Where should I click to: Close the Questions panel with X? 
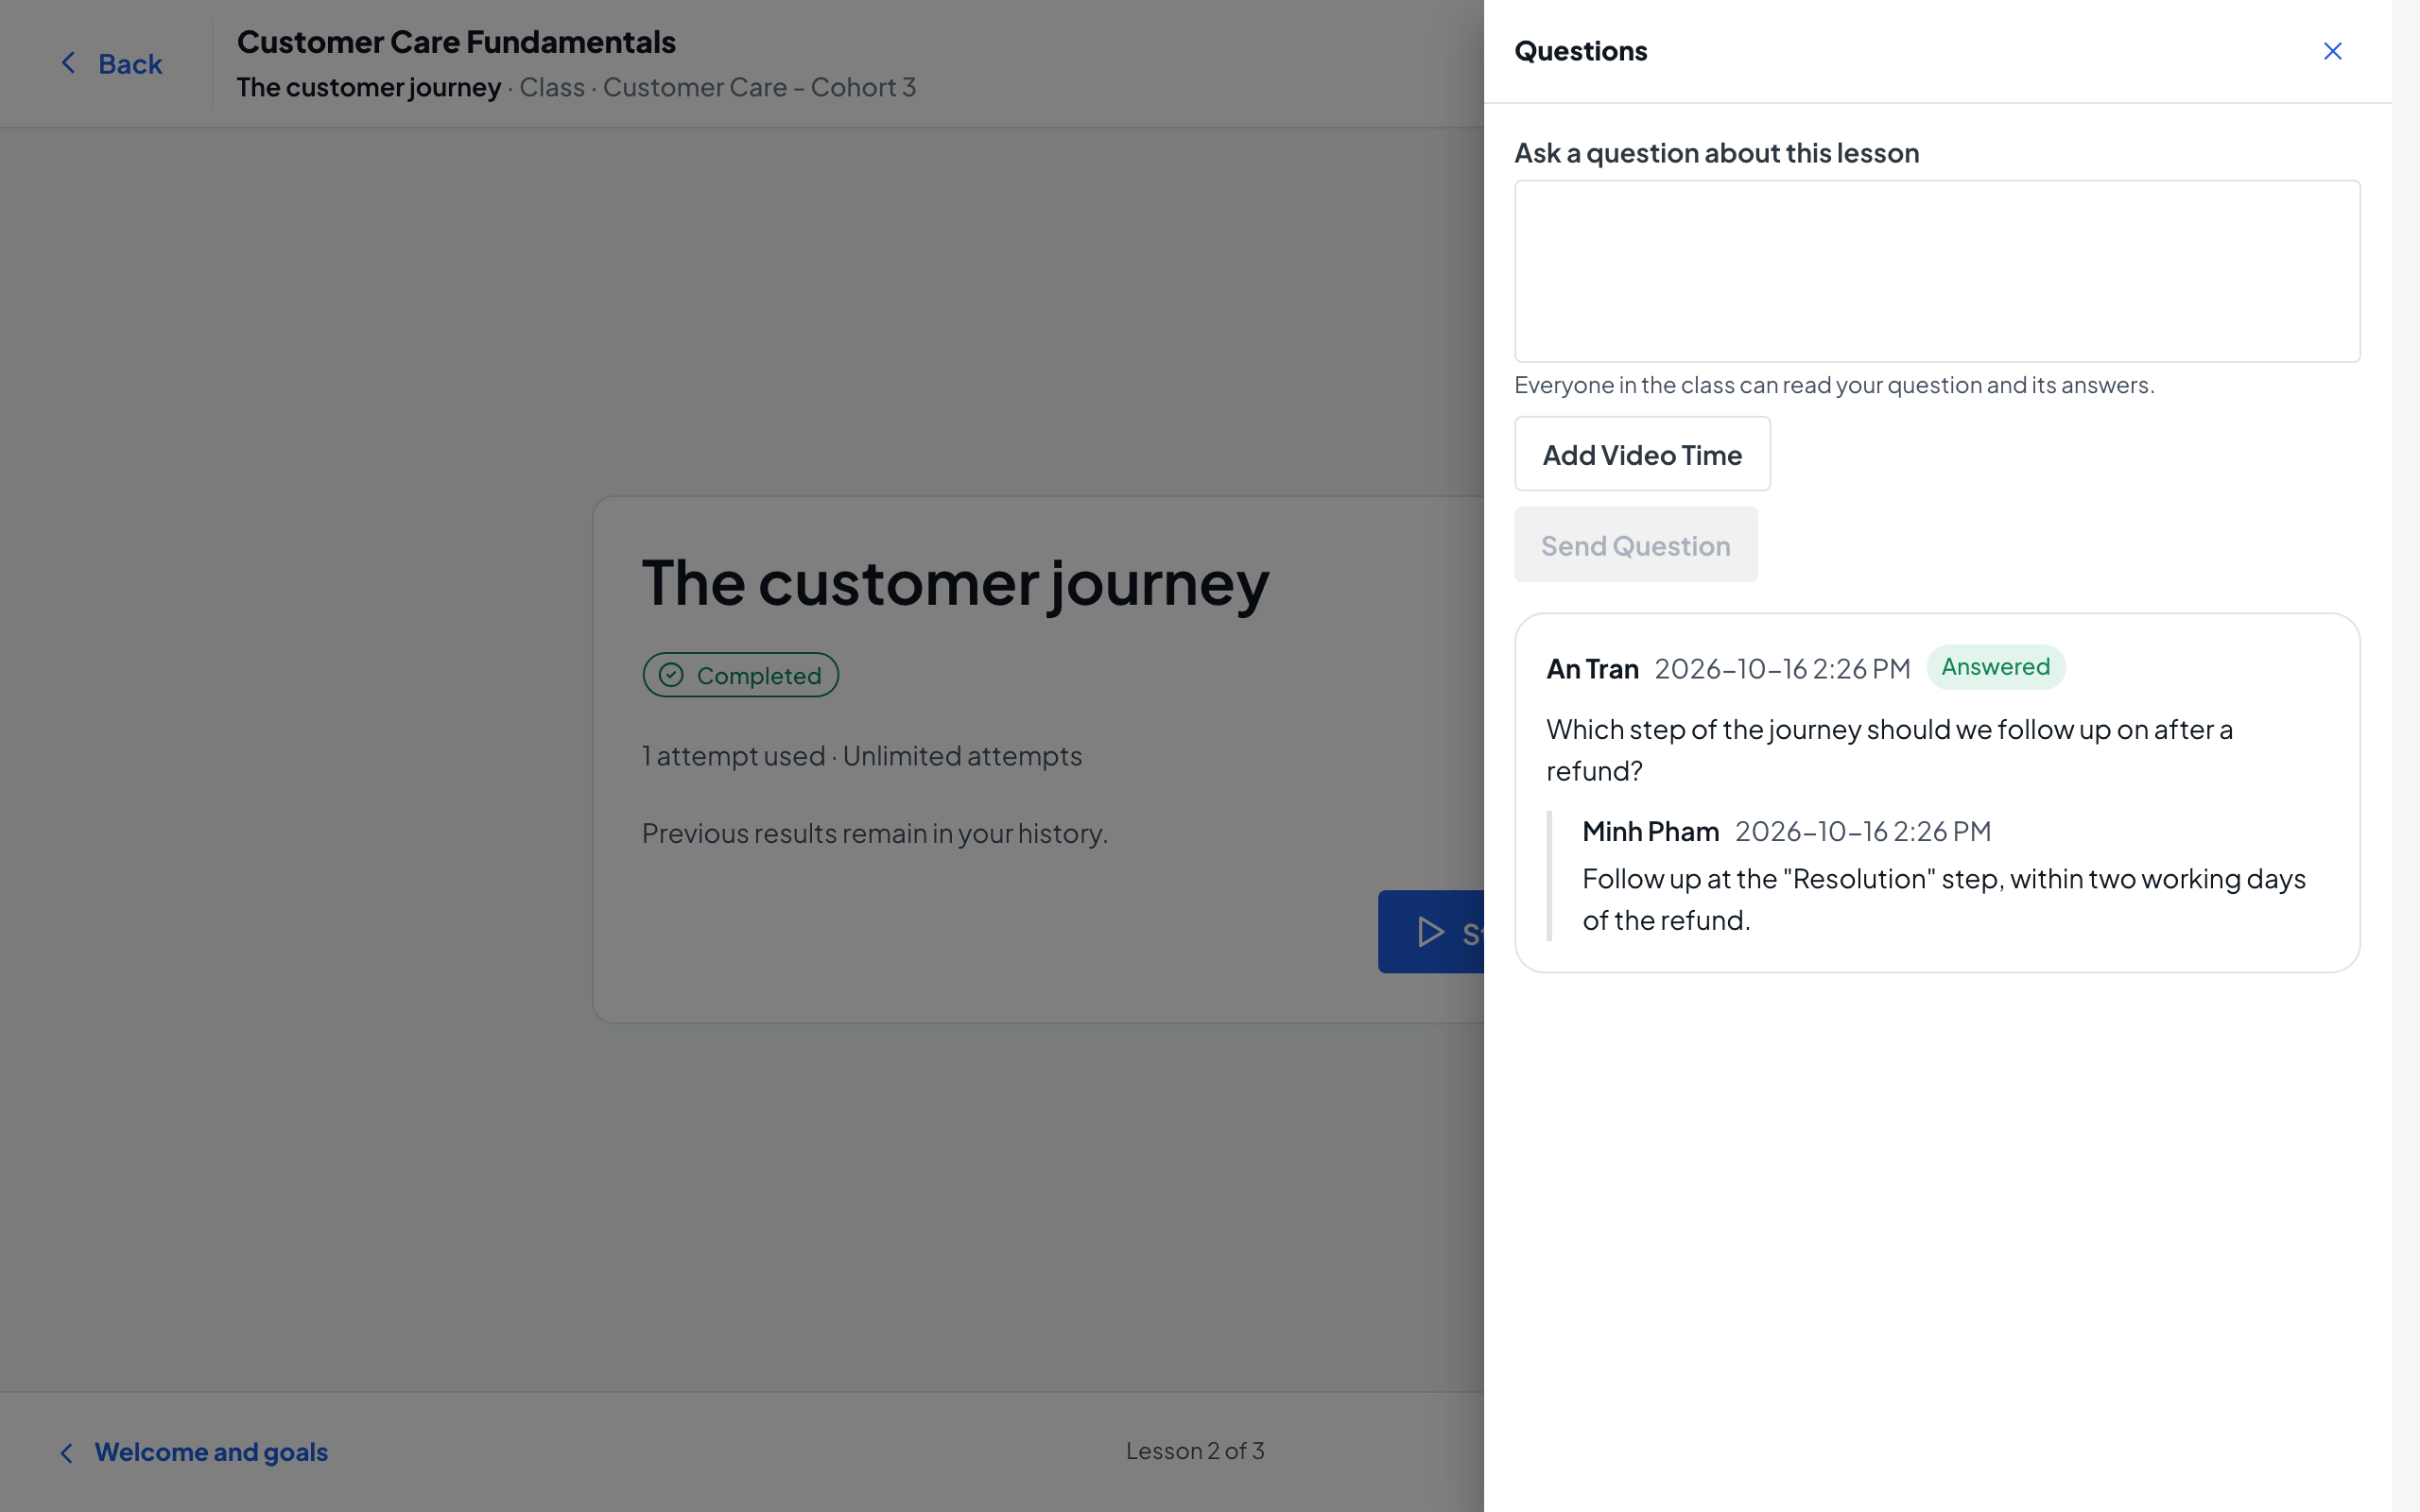(x=2332, y=51)
